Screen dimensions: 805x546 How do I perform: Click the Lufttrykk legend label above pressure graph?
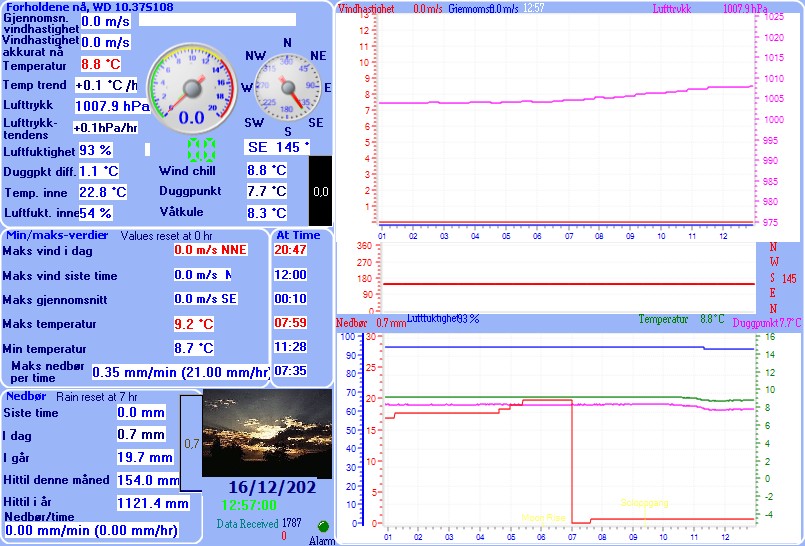(672, 9)
